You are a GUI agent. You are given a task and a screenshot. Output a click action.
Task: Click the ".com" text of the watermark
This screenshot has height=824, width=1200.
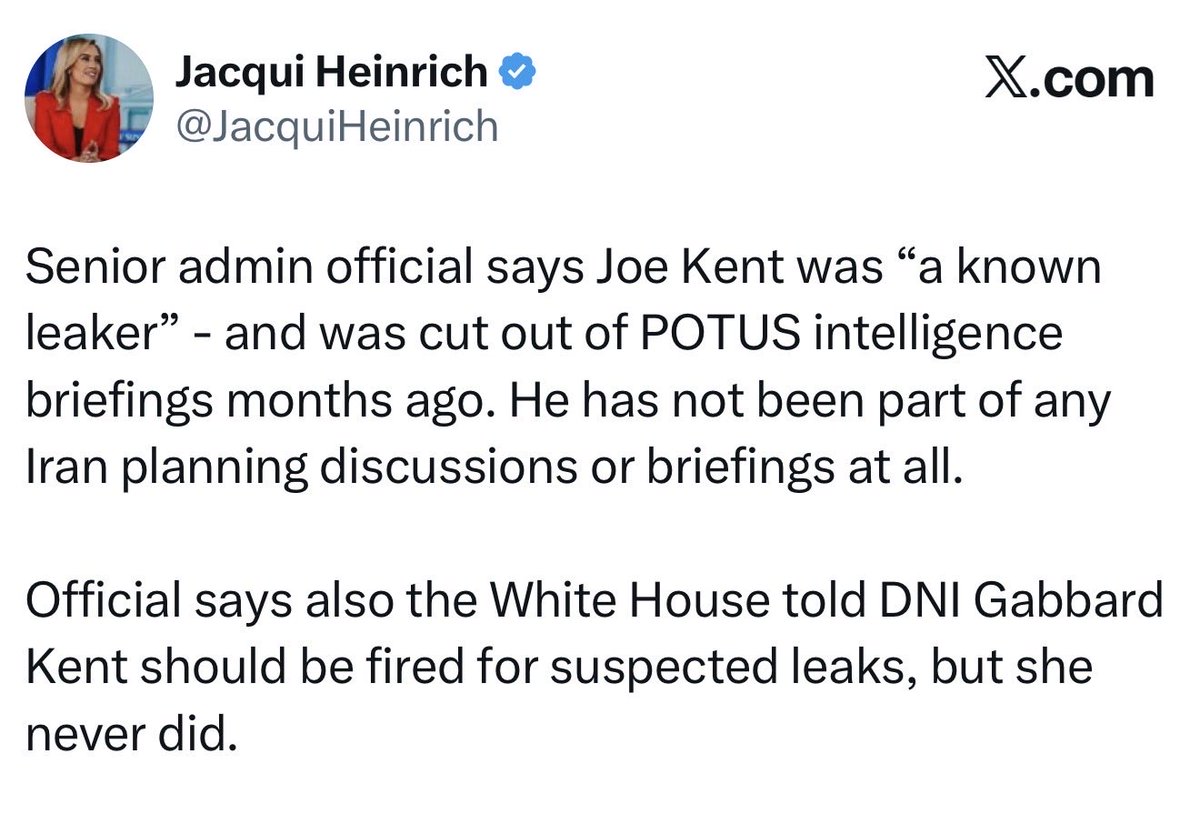click(x=1092, y=80)
